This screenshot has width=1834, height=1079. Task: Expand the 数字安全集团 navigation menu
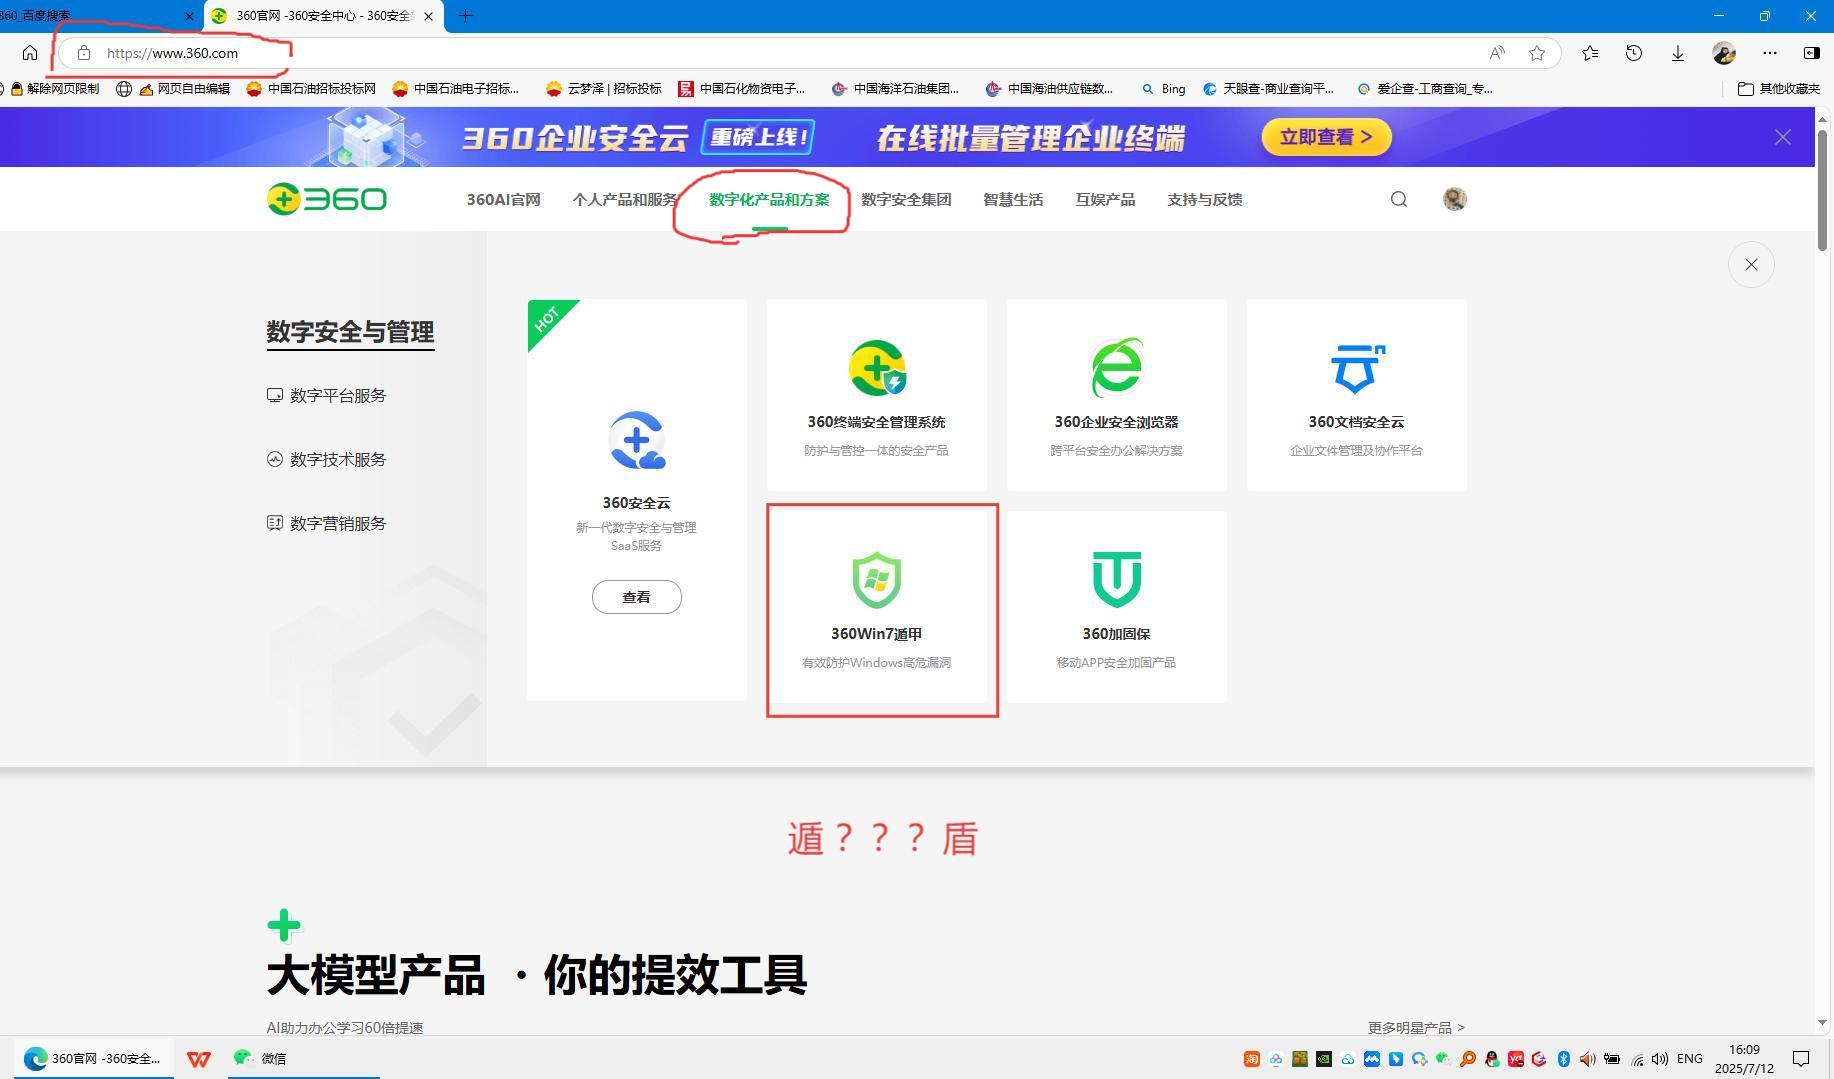click(x=906, y=199)
